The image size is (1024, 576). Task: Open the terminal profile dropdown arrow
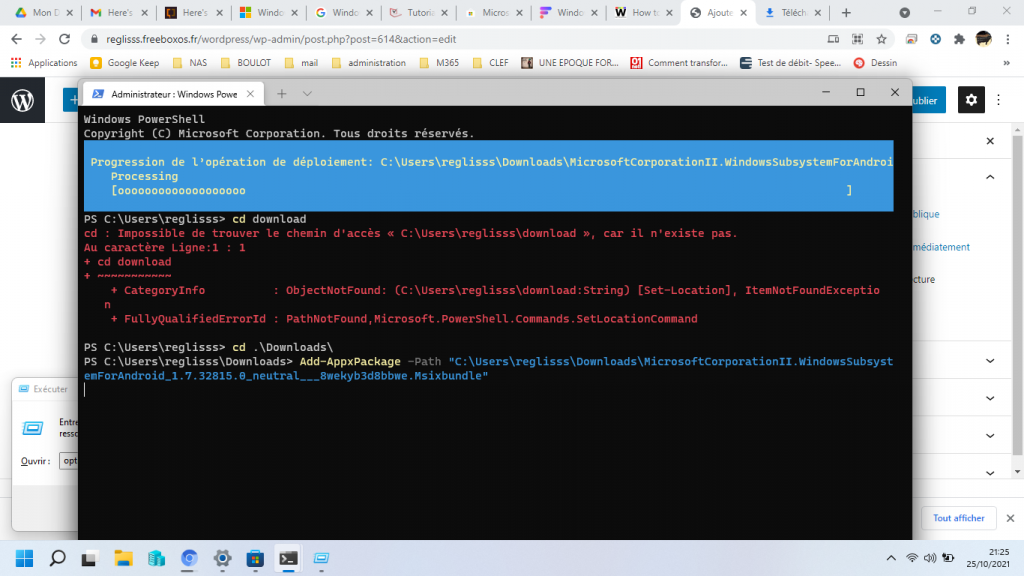tap(307, 93)
